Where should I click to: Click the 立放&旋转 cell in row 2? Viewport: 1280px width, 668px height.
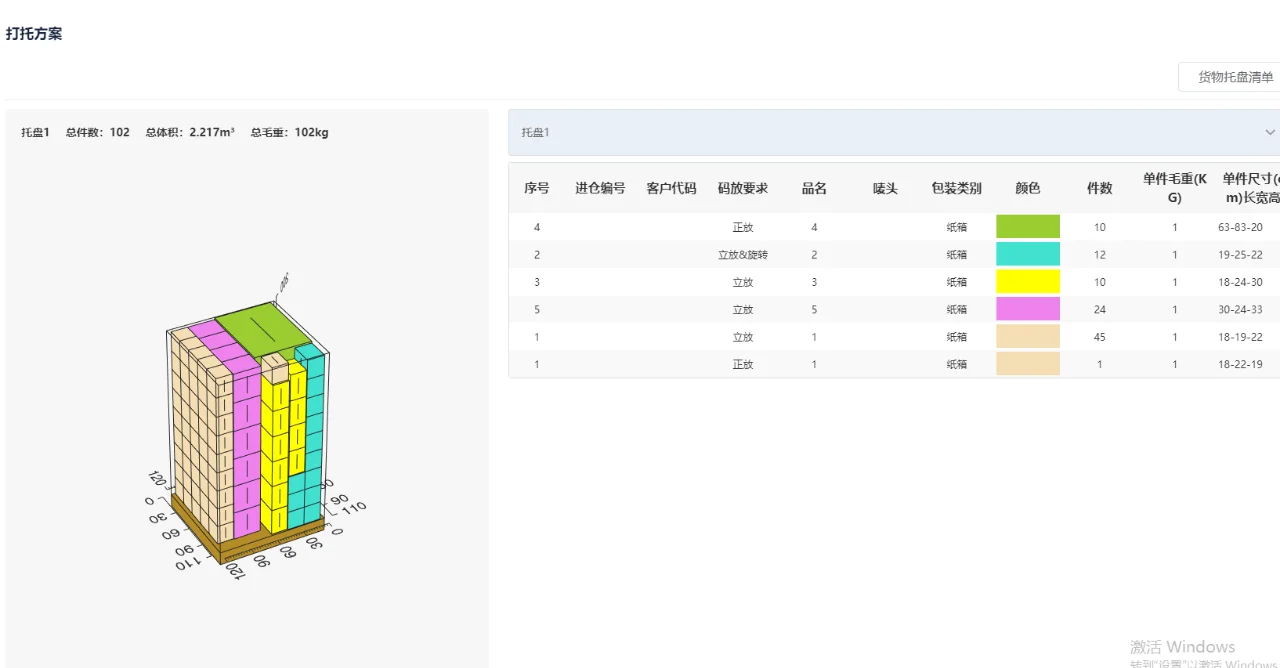742,255
